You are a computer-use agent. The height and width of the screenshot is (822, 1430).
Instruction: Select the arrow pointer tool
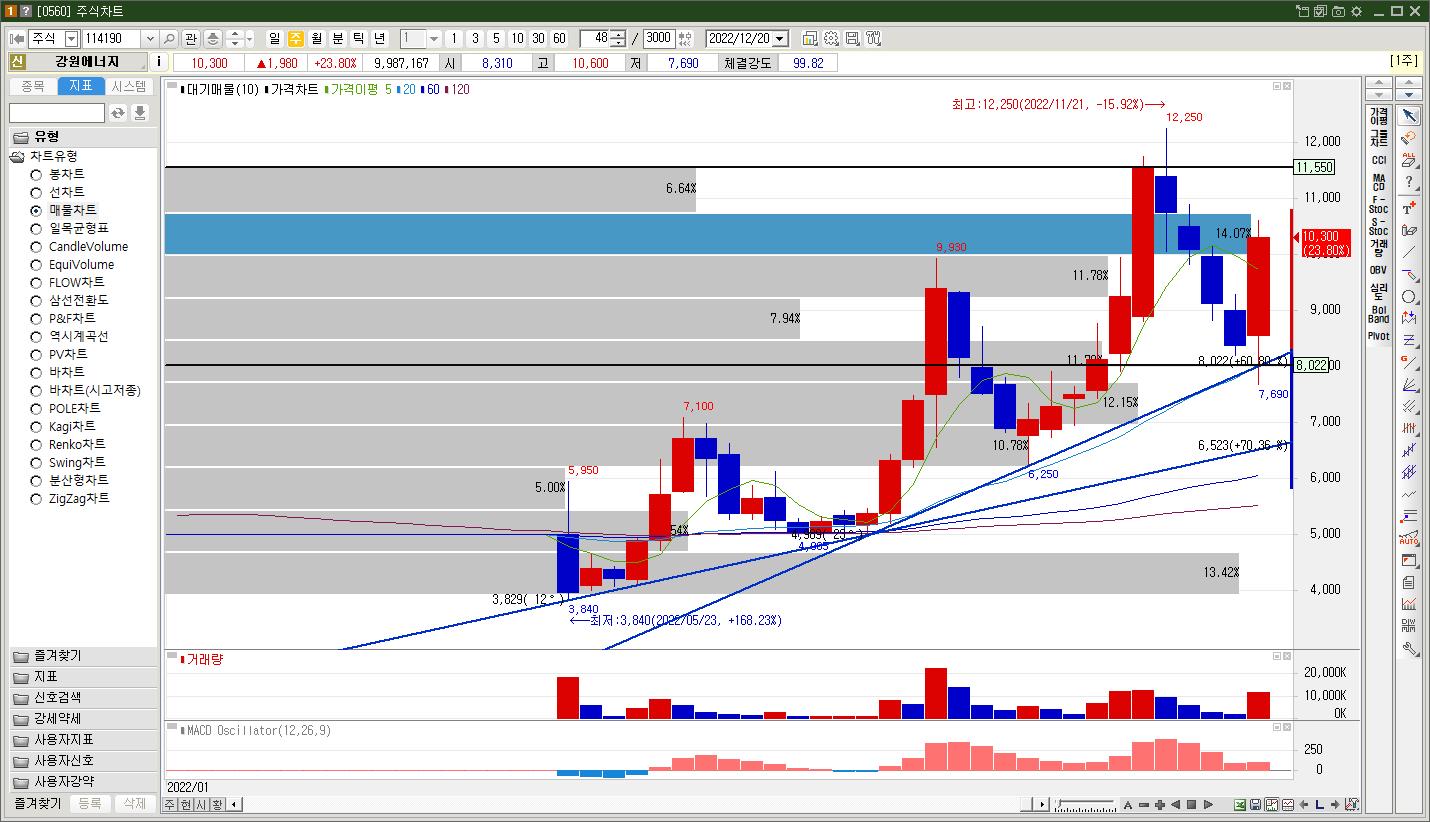pos(1409,116)
